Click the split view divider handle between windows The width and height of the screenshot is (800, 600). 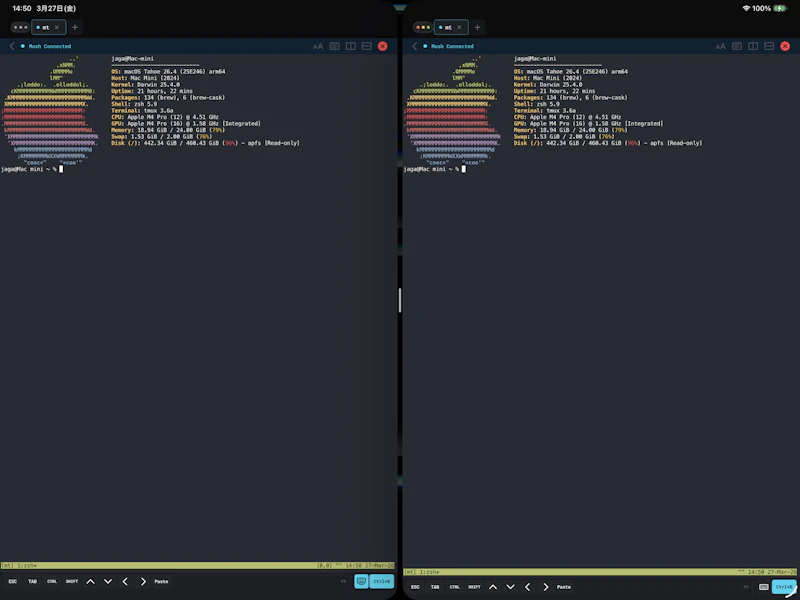[x=400, y=300]
